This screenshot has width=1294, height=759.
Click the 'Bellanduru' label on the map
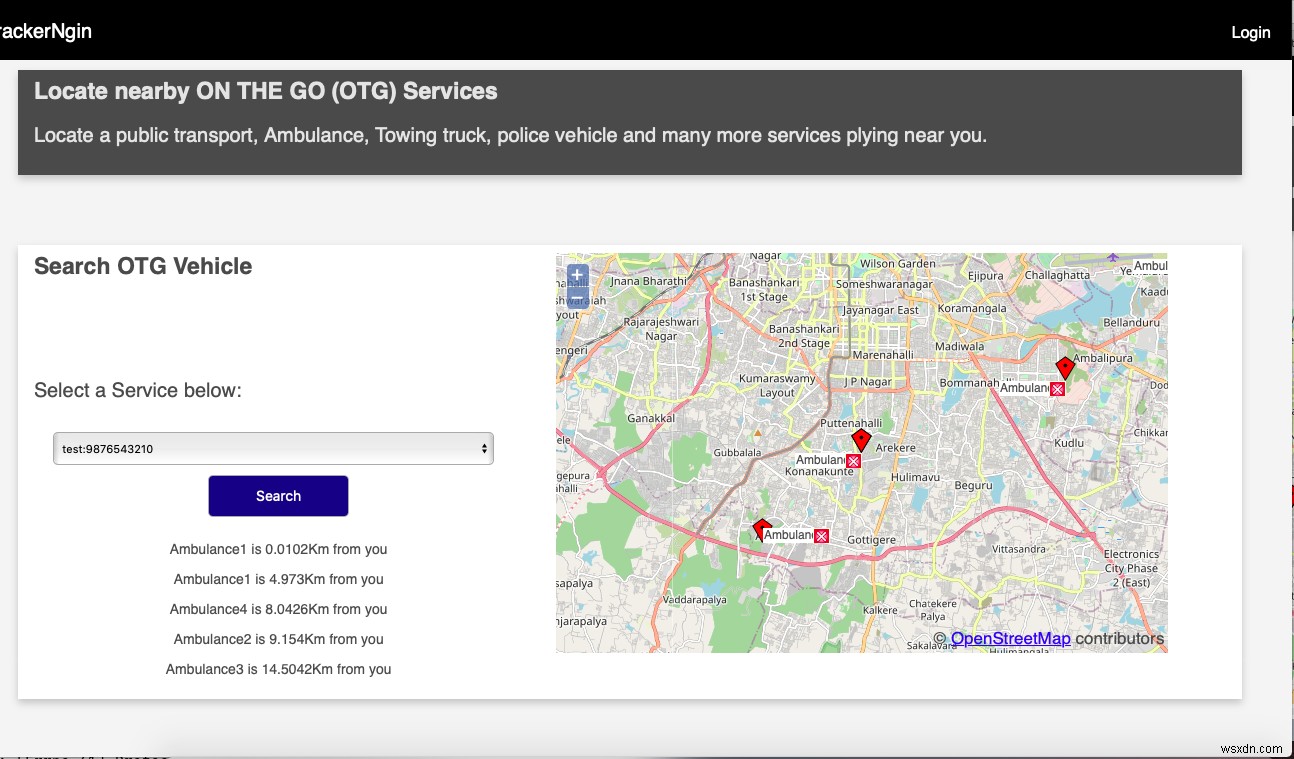[1130, 323]
